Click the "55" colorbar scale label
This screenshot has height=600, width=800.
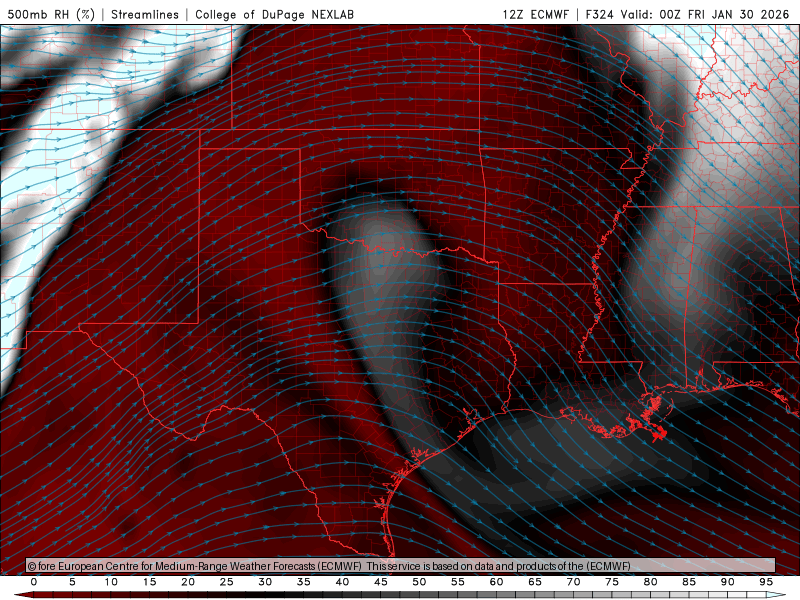pos(458,582)
